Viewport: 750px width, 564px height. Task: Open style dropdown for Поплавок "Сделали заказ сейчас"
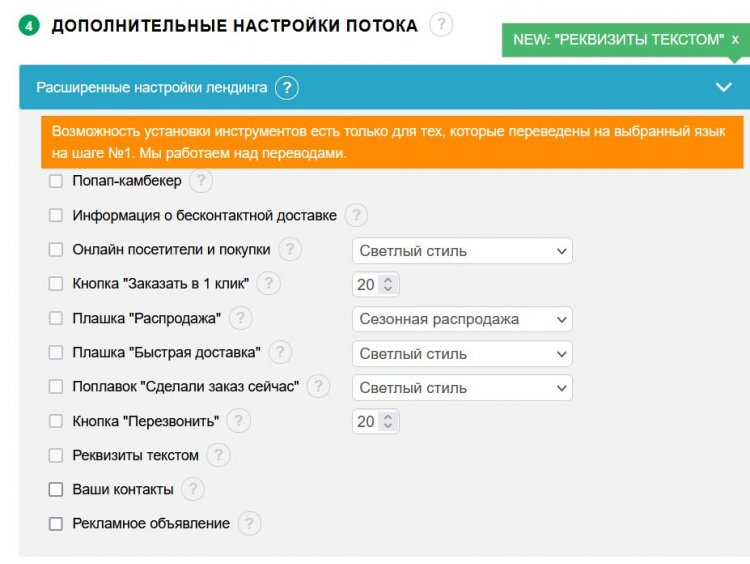coord(462,387)
